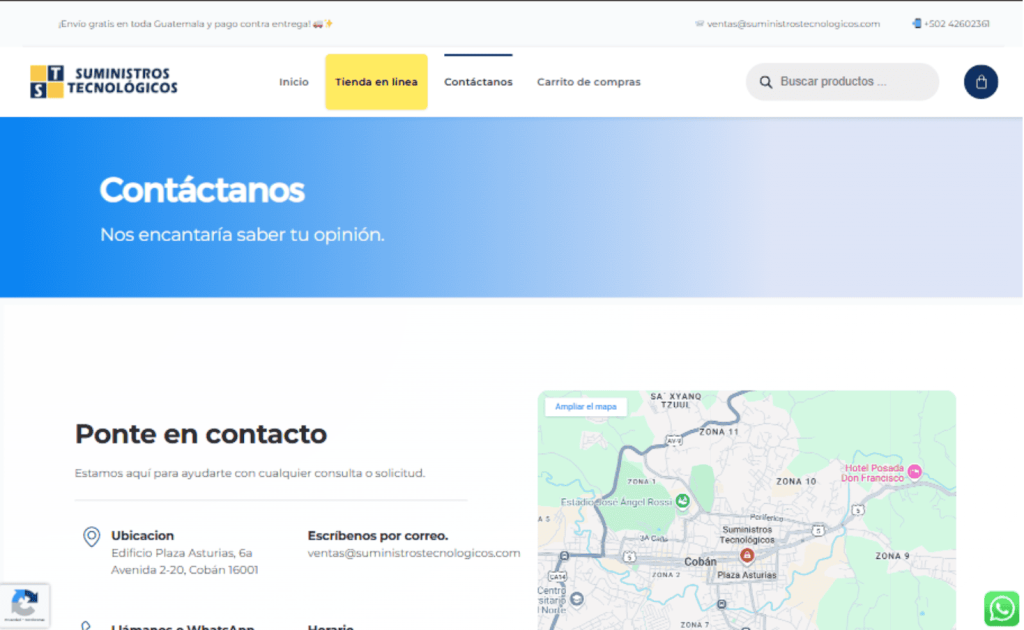Open the Tienda en línea page
The height and width of the screenshot is (630, 1024).
(376, 82)
